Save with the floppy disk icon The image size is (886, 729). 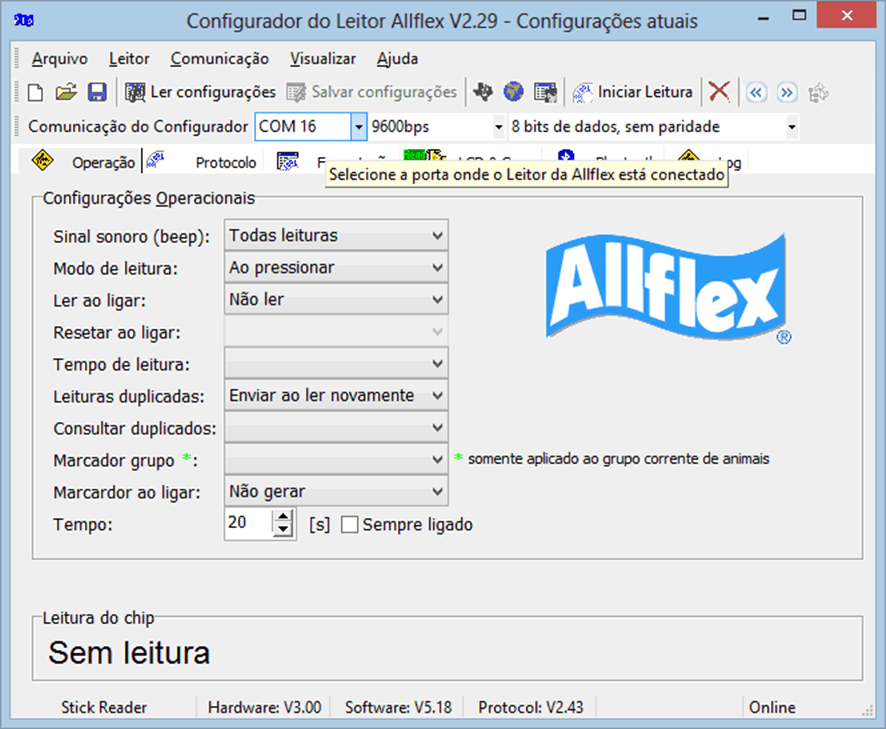click(x=97, y=92)
